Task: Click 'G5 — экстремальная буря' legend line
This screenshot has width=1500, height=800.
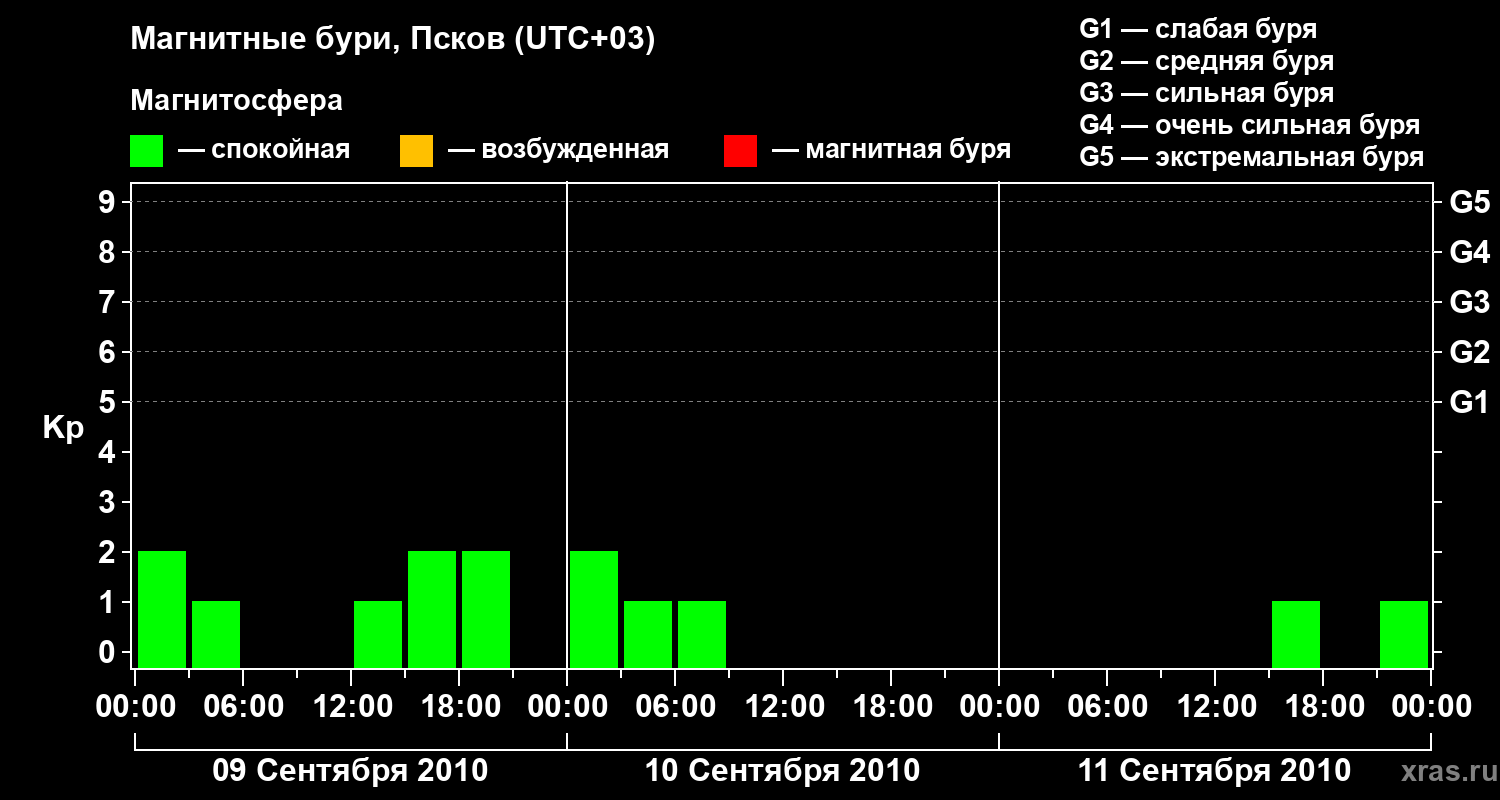Action: pyautogui.click(x=1252, y=158)
